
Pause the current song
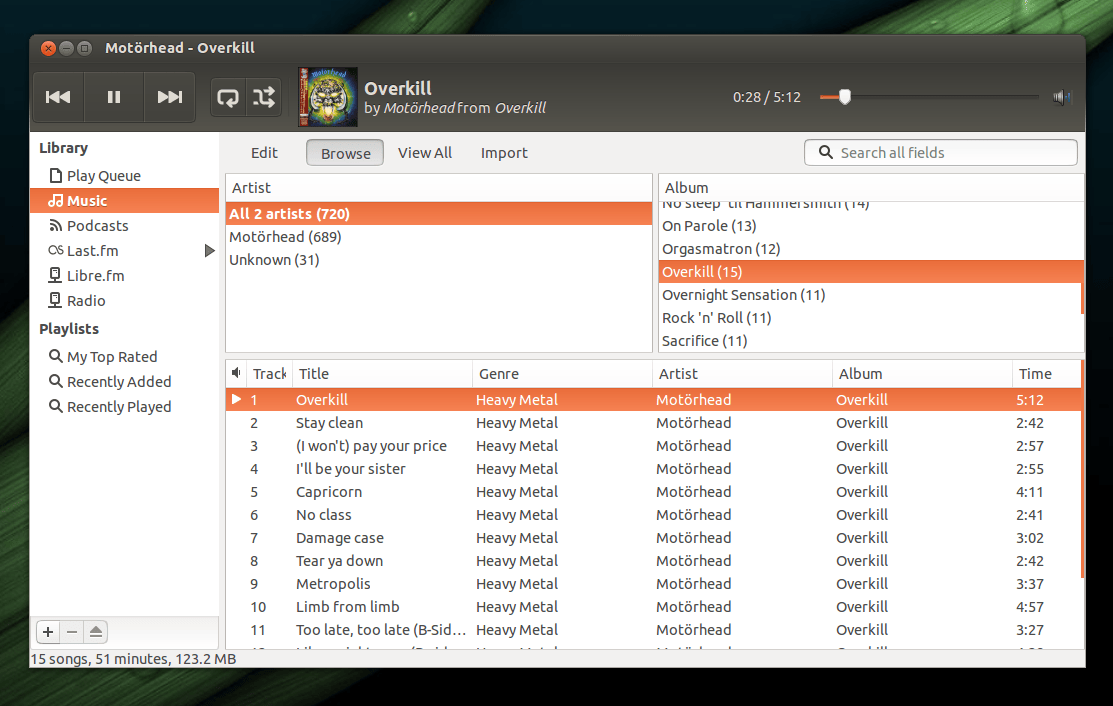coord(114,97)
